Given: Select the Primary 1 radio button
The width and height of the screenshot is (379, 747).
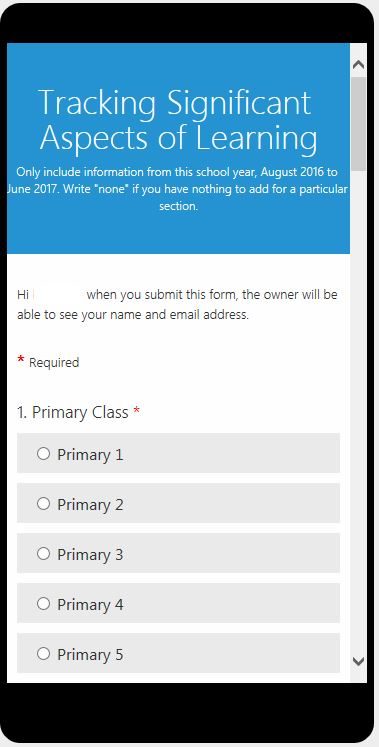Looking at the screenshot, I should 43,454.
